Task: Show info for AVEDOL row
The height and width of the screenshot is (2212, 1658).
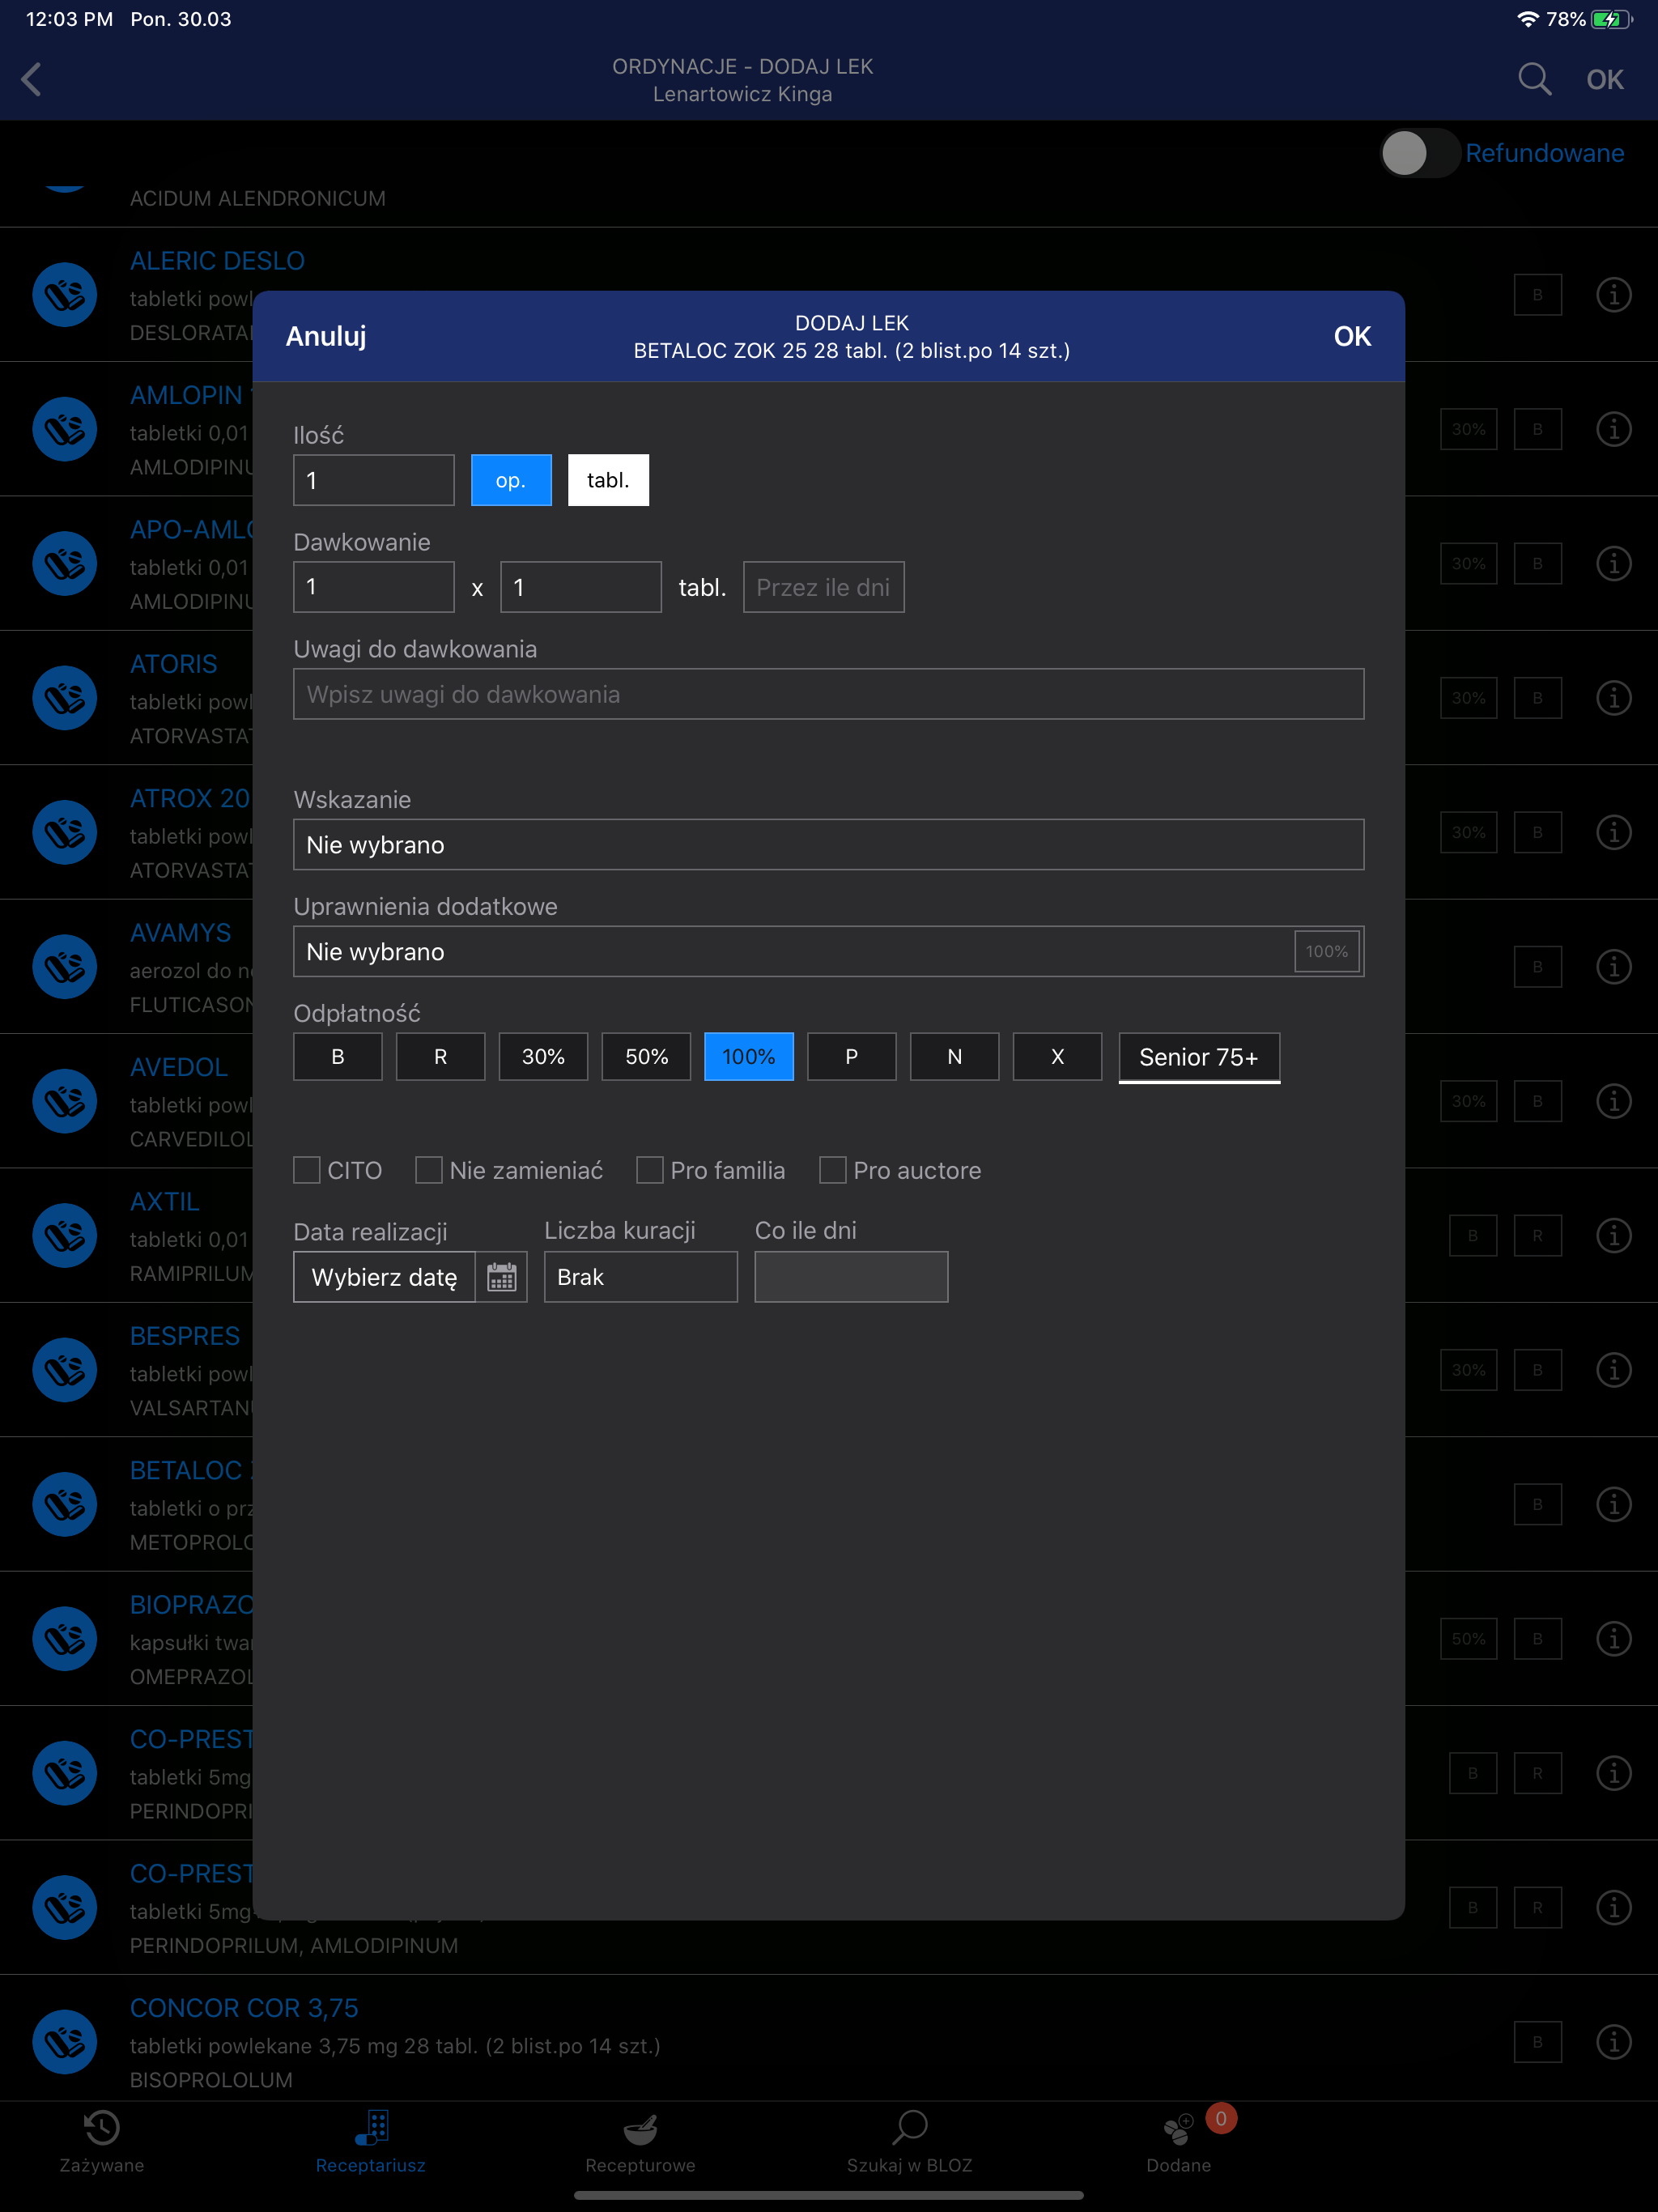Action: tap(1613, 1101)
